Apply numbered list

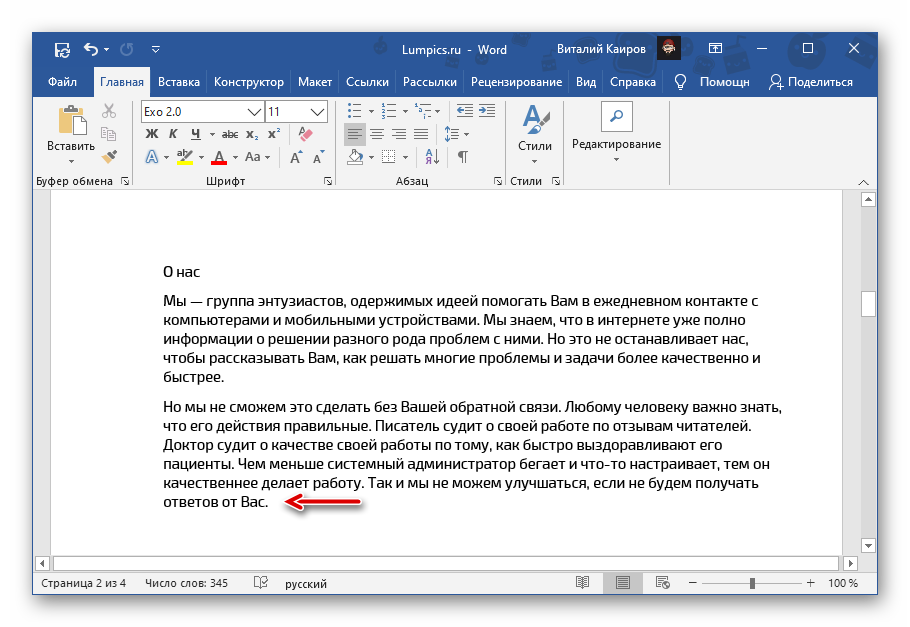click(x=389, y=110)
